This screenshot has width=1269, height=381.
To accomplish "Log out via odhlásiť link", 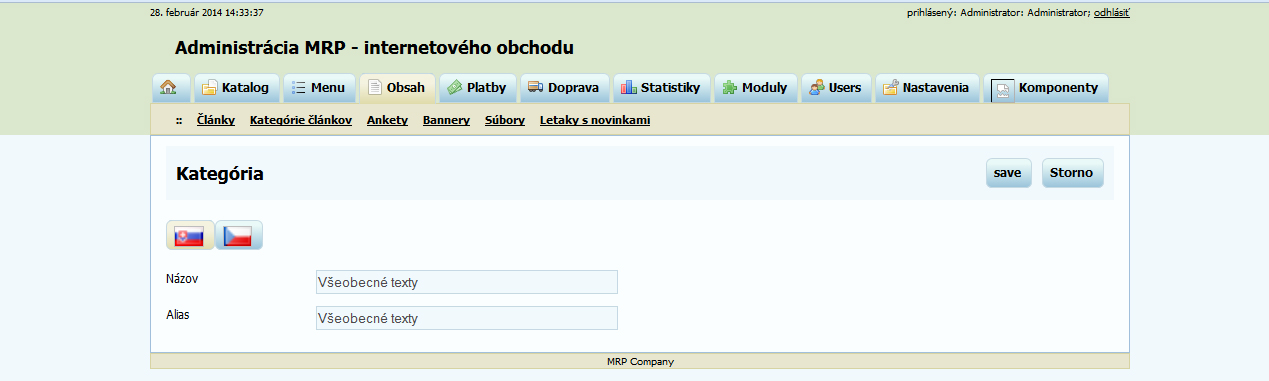I will [1112, 13].
